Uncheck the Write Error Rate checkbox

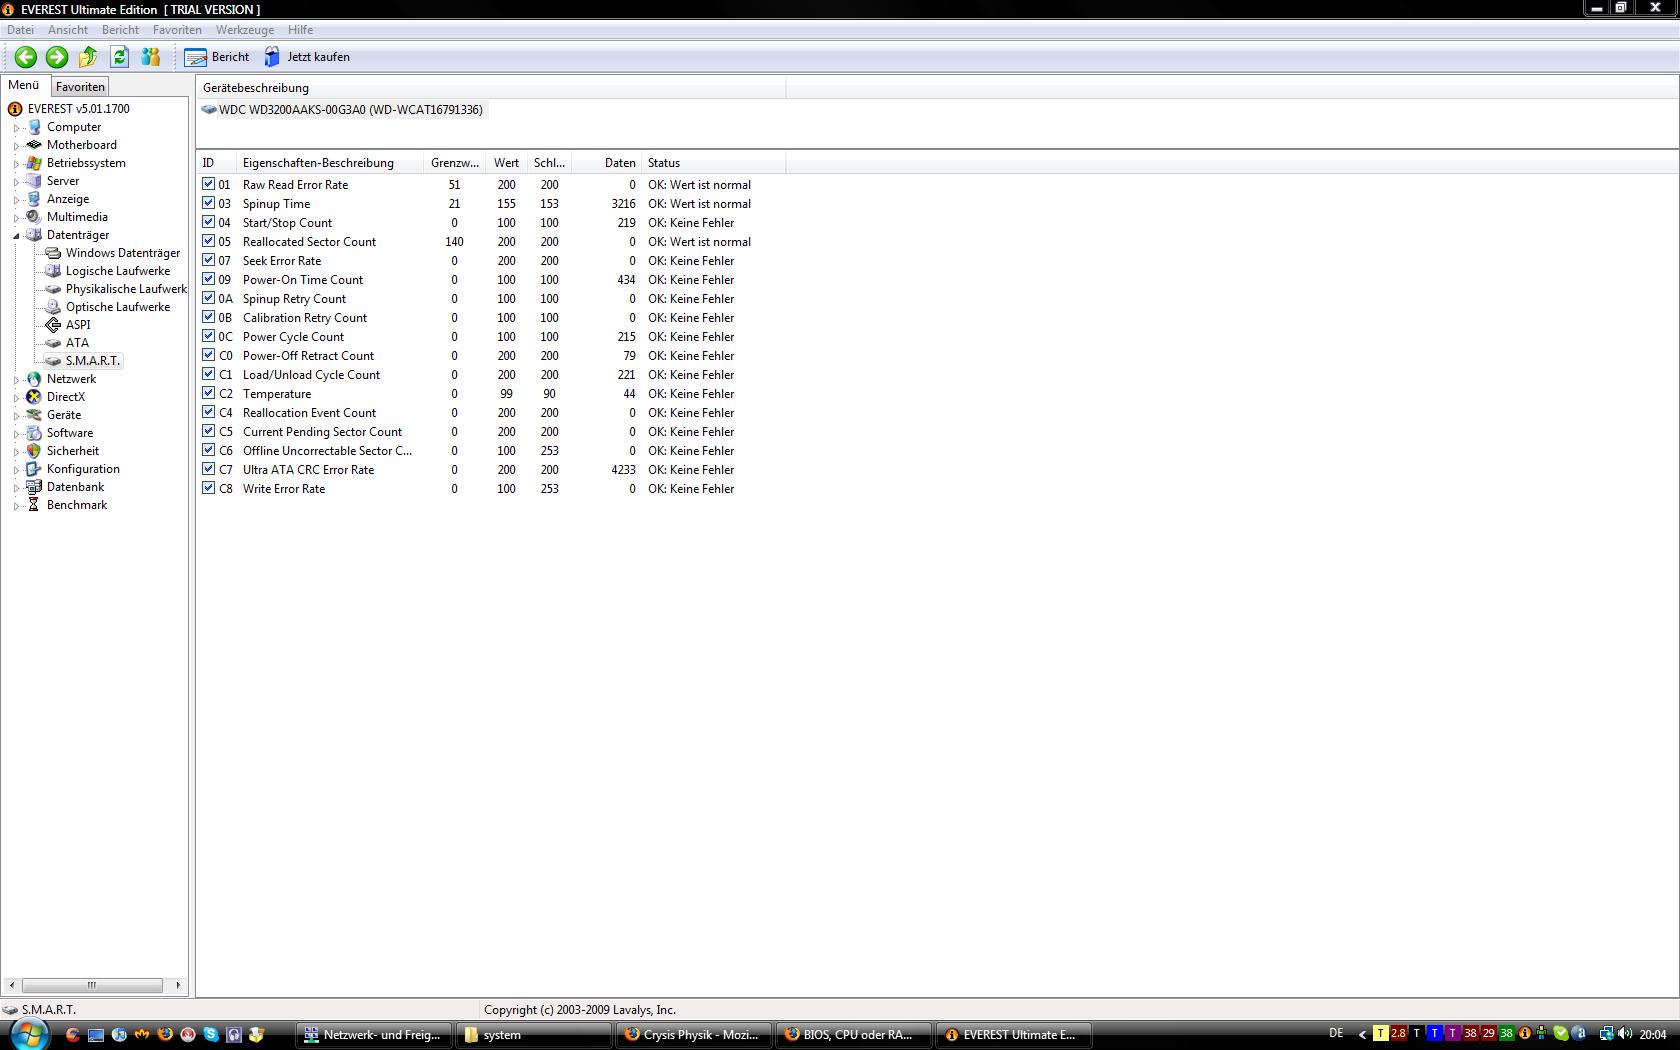pos(208,488)
